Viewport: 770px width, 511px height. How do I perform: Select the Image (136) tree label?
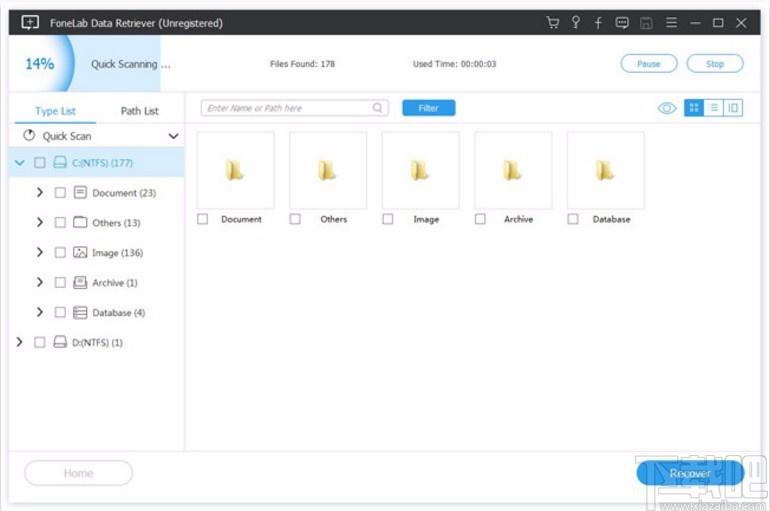click(118, 253)
